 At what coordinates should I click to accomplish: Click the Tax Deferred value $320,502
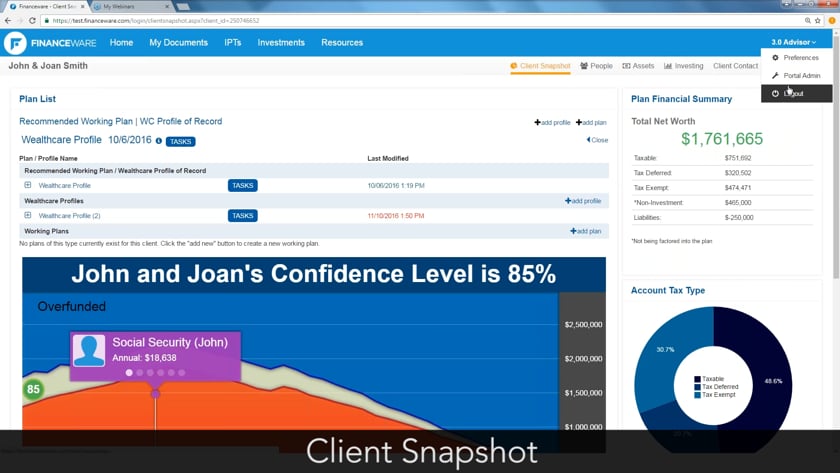coord(738,173)
